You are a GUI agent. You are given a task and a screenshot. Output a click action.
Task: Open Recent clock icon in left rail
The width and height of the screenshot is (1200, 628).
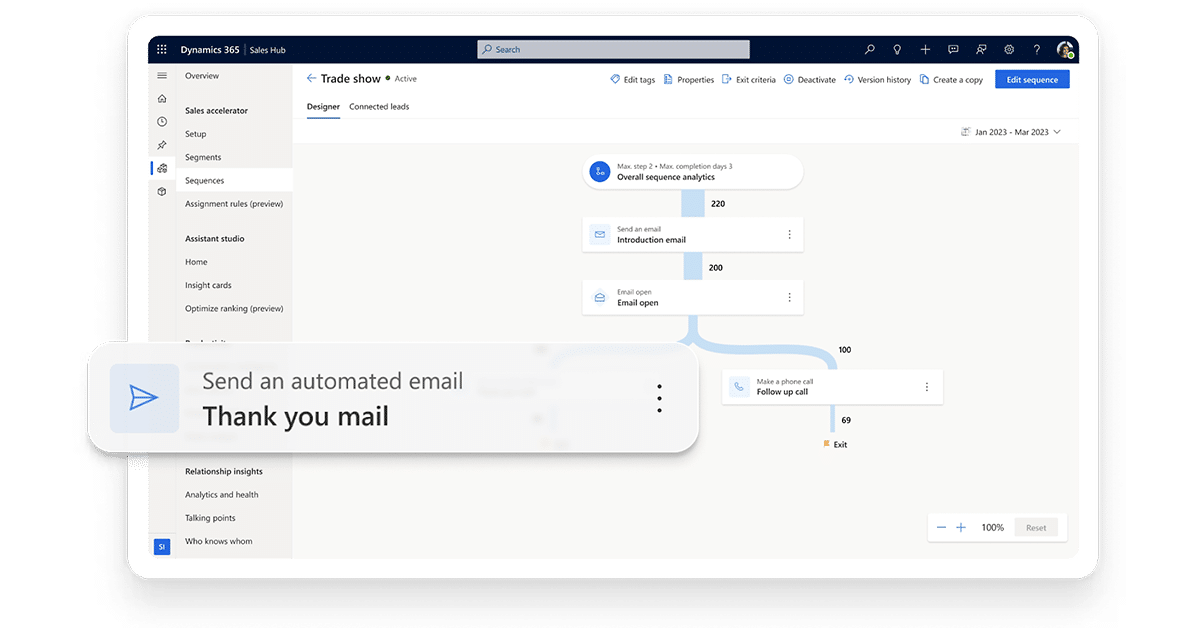[162, 122]
